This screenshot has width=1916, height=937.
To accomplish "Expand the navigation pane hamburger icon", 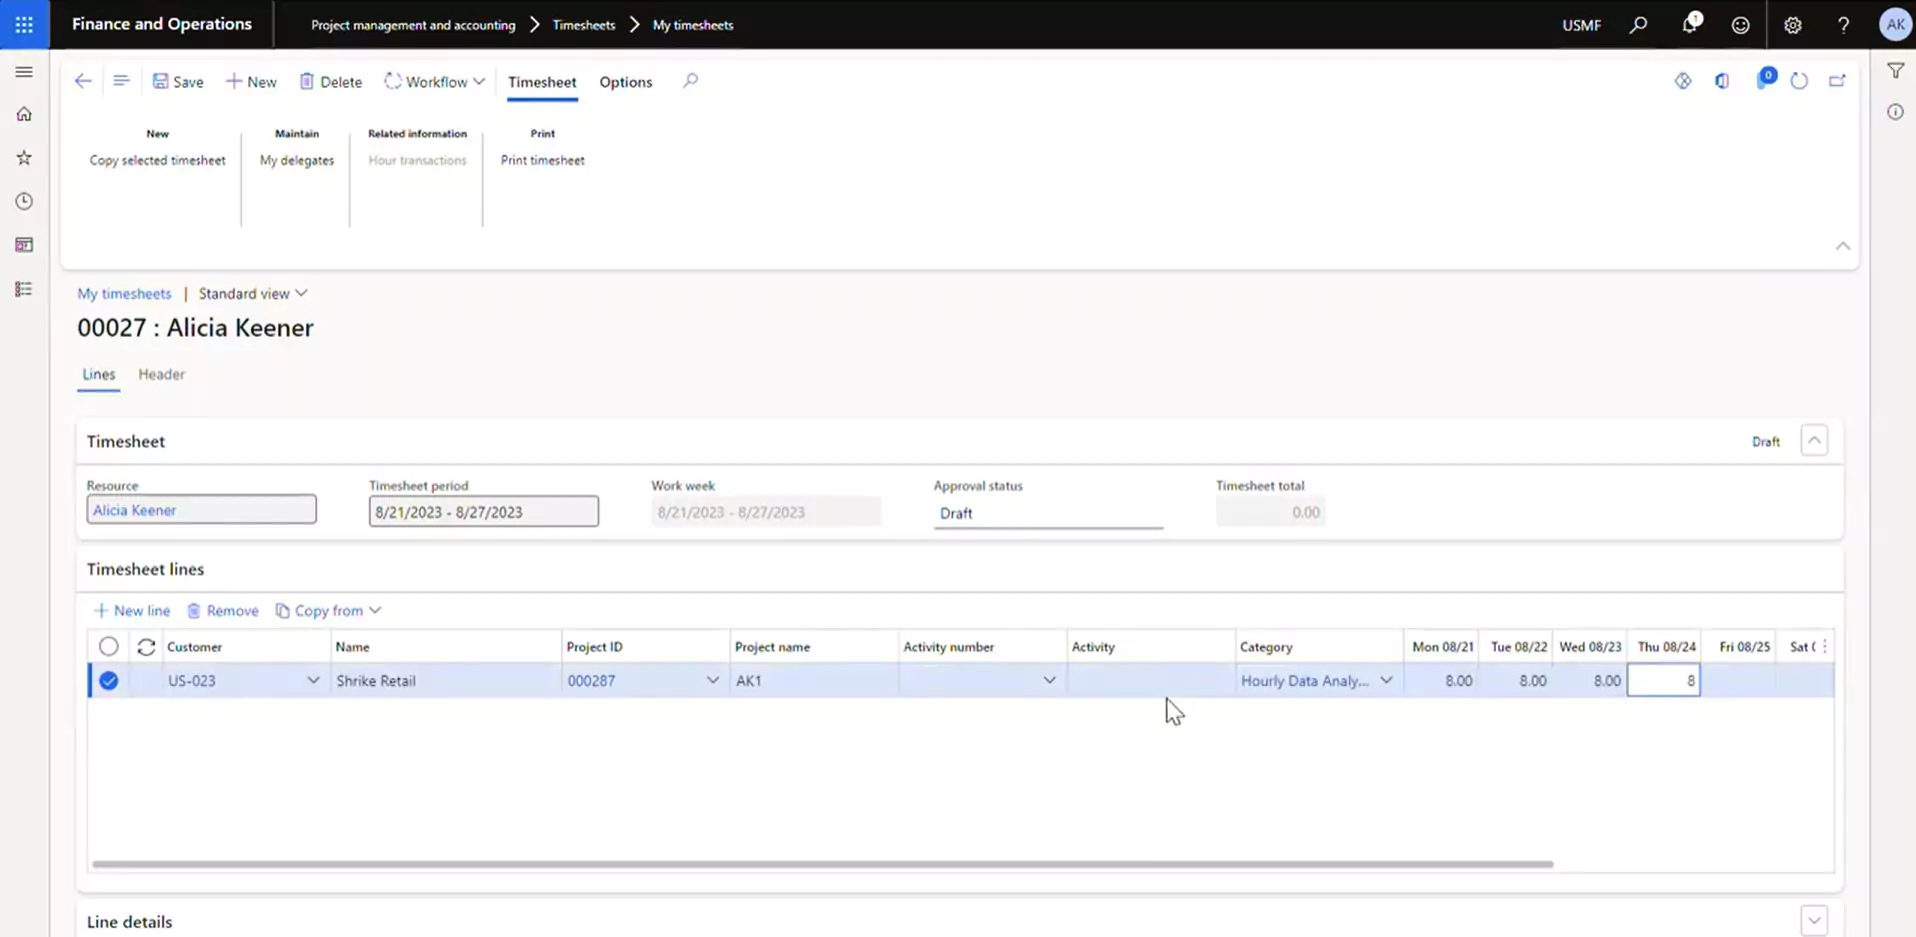I will pos(24,72).
